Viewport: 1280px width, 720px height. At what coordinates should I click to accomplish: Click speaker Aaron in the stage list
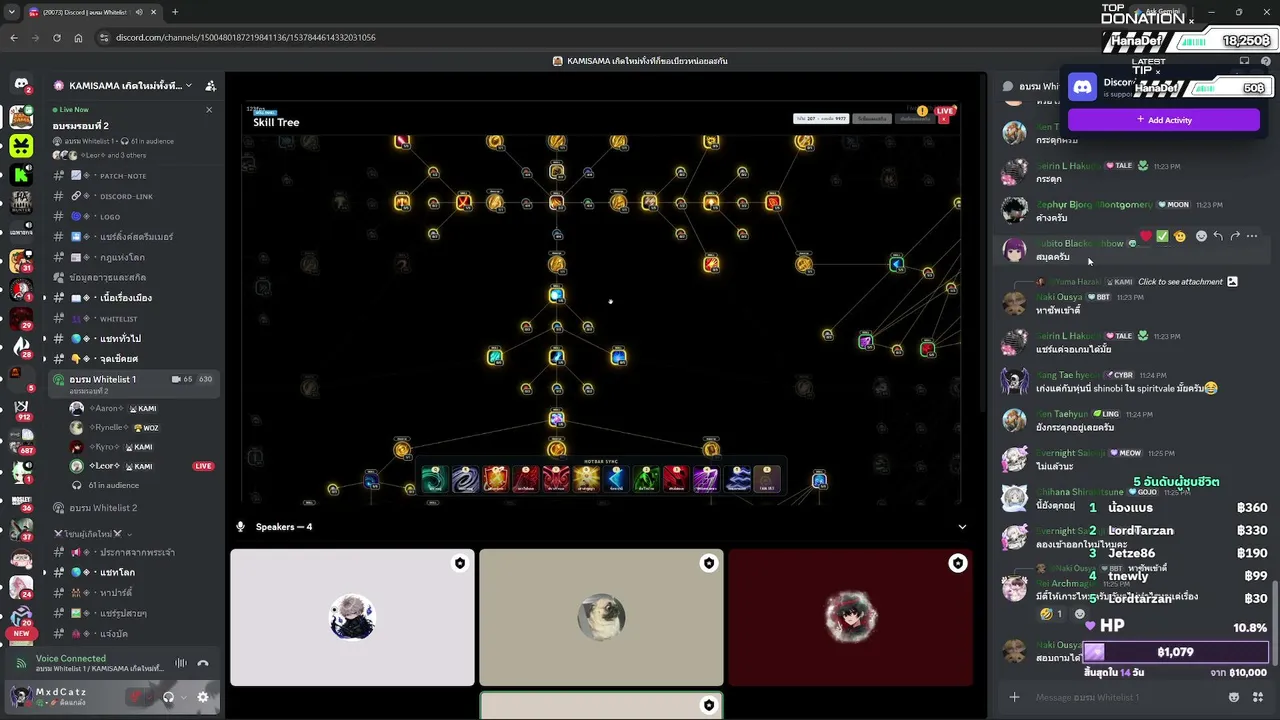[142, 408]
